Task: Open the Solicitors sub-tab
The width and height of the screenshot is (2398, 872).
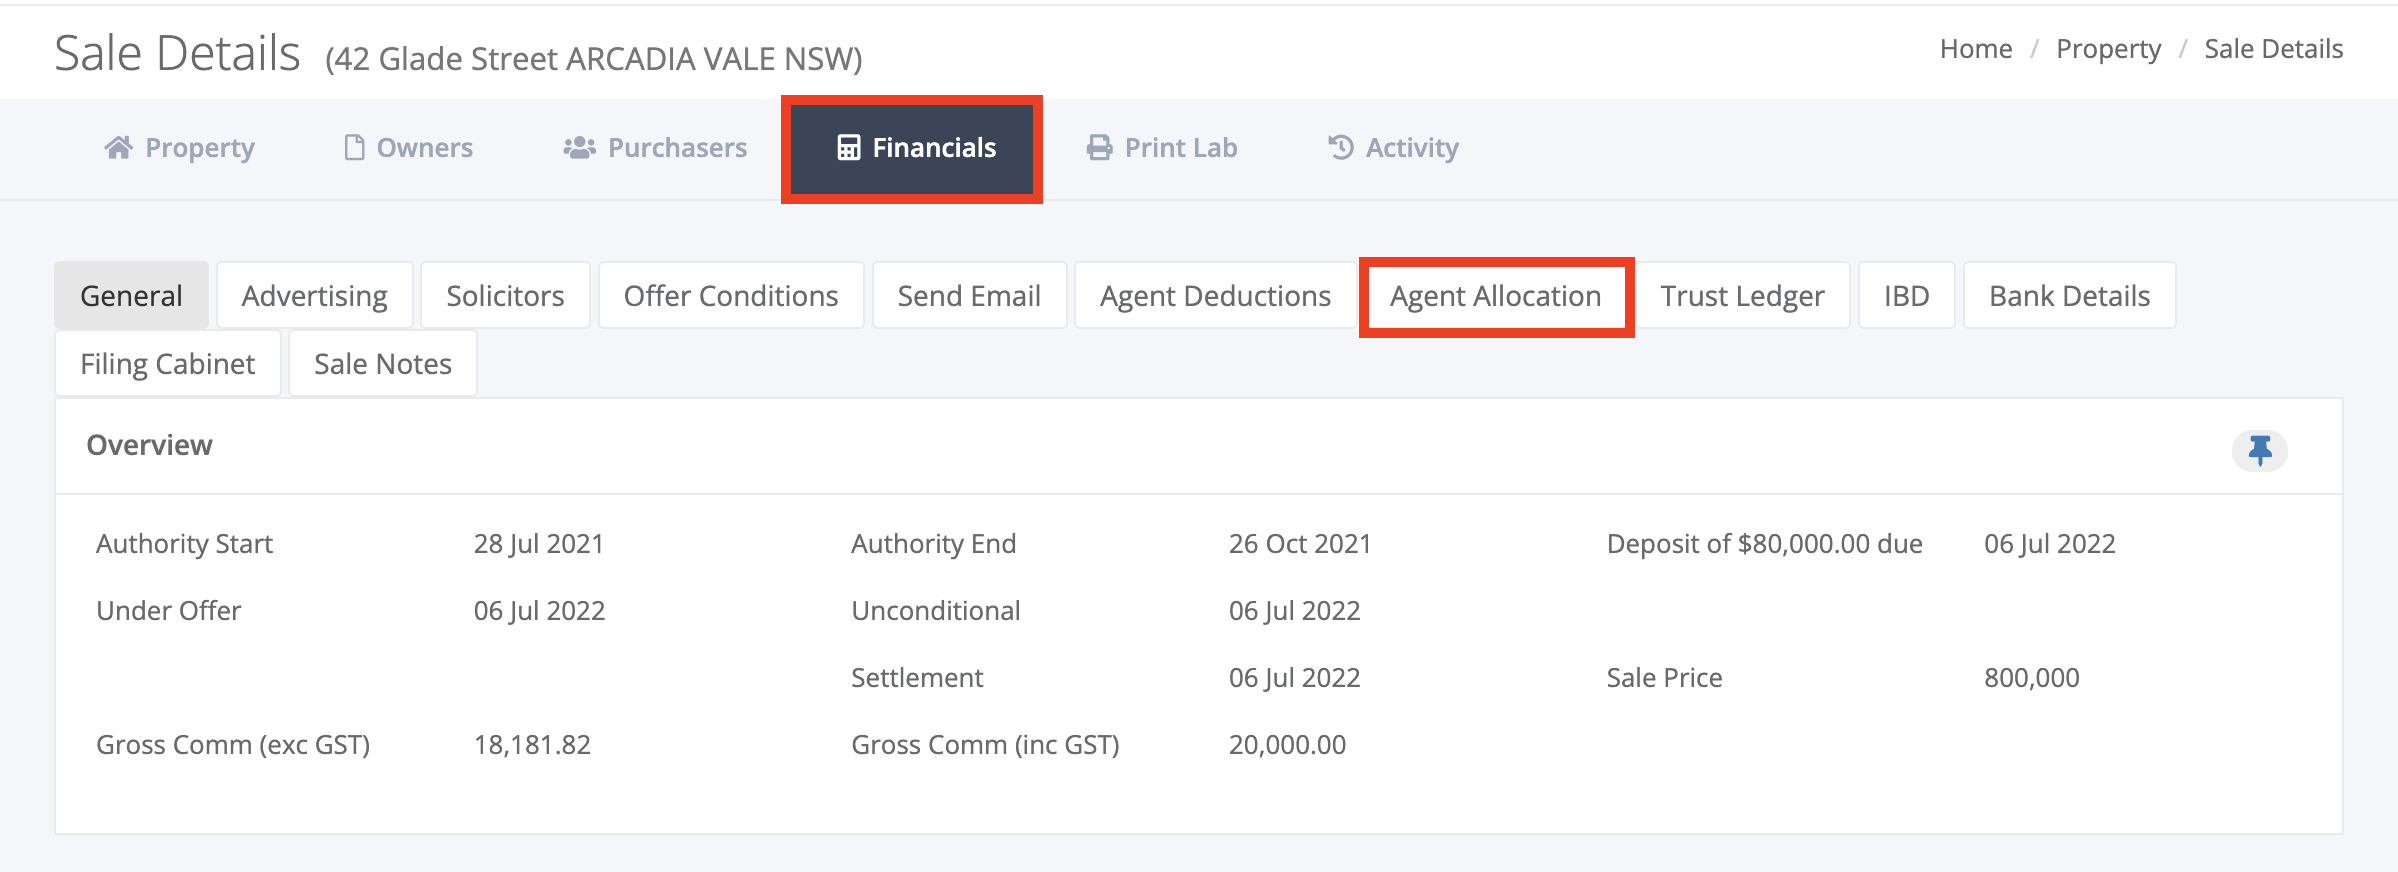Action: [x=505, y=296]
